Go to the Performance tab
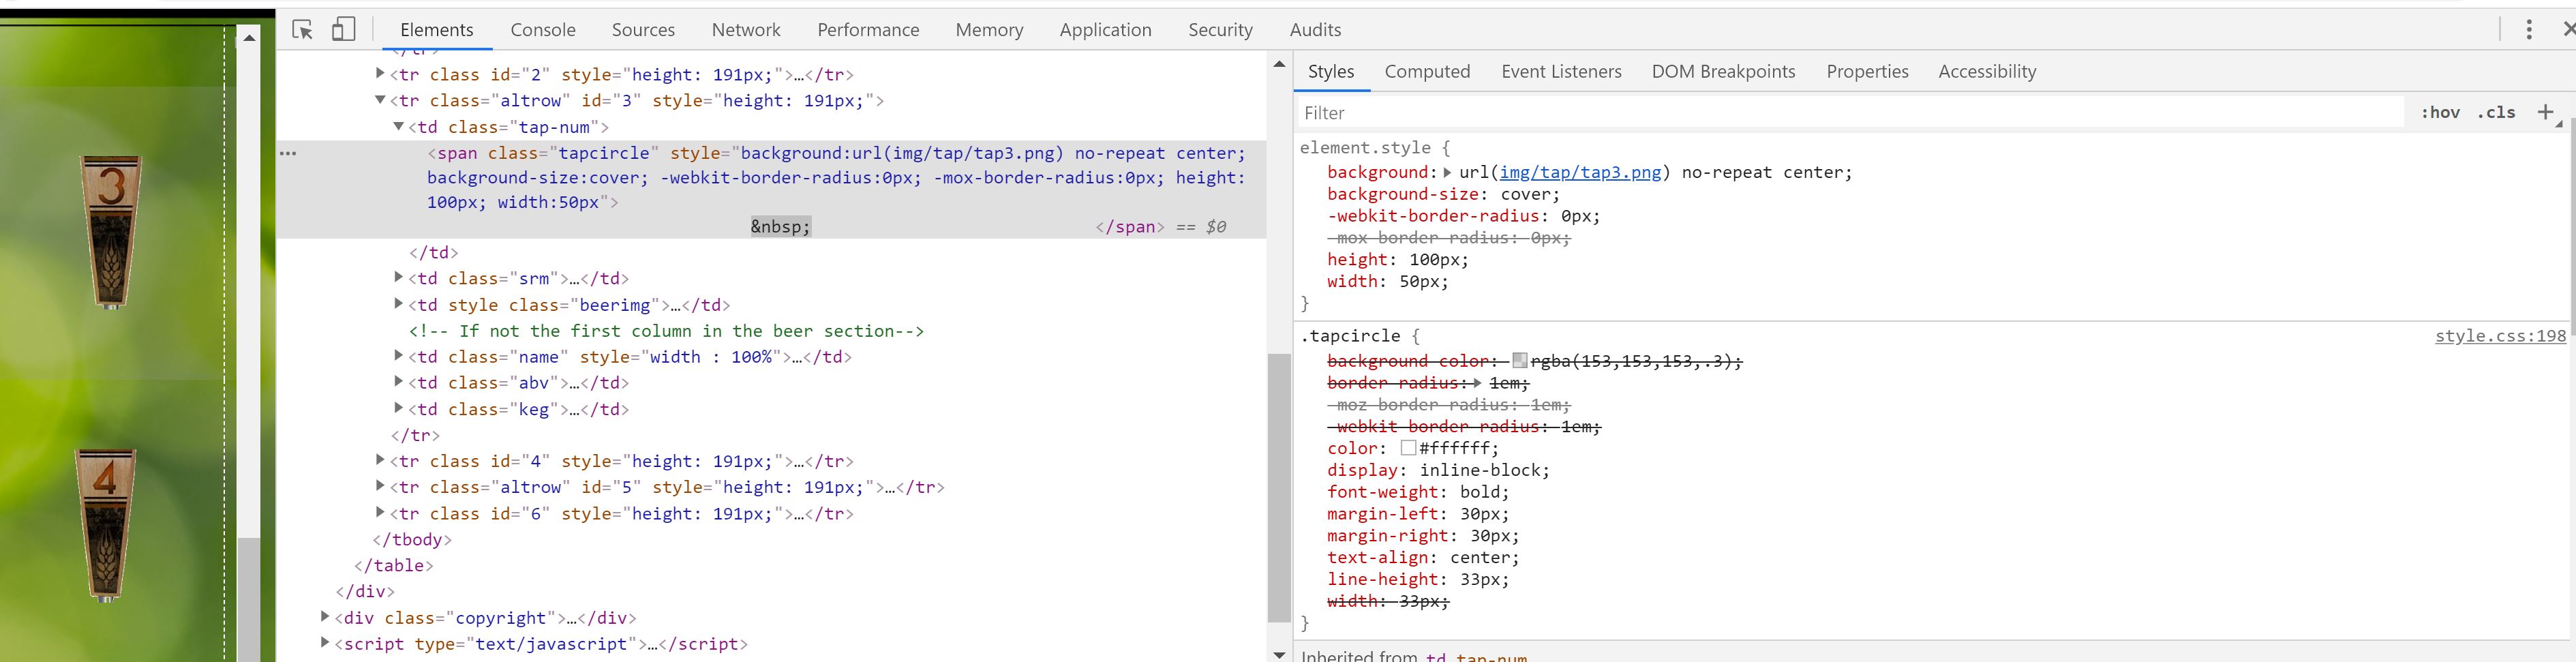 [868, 30]
